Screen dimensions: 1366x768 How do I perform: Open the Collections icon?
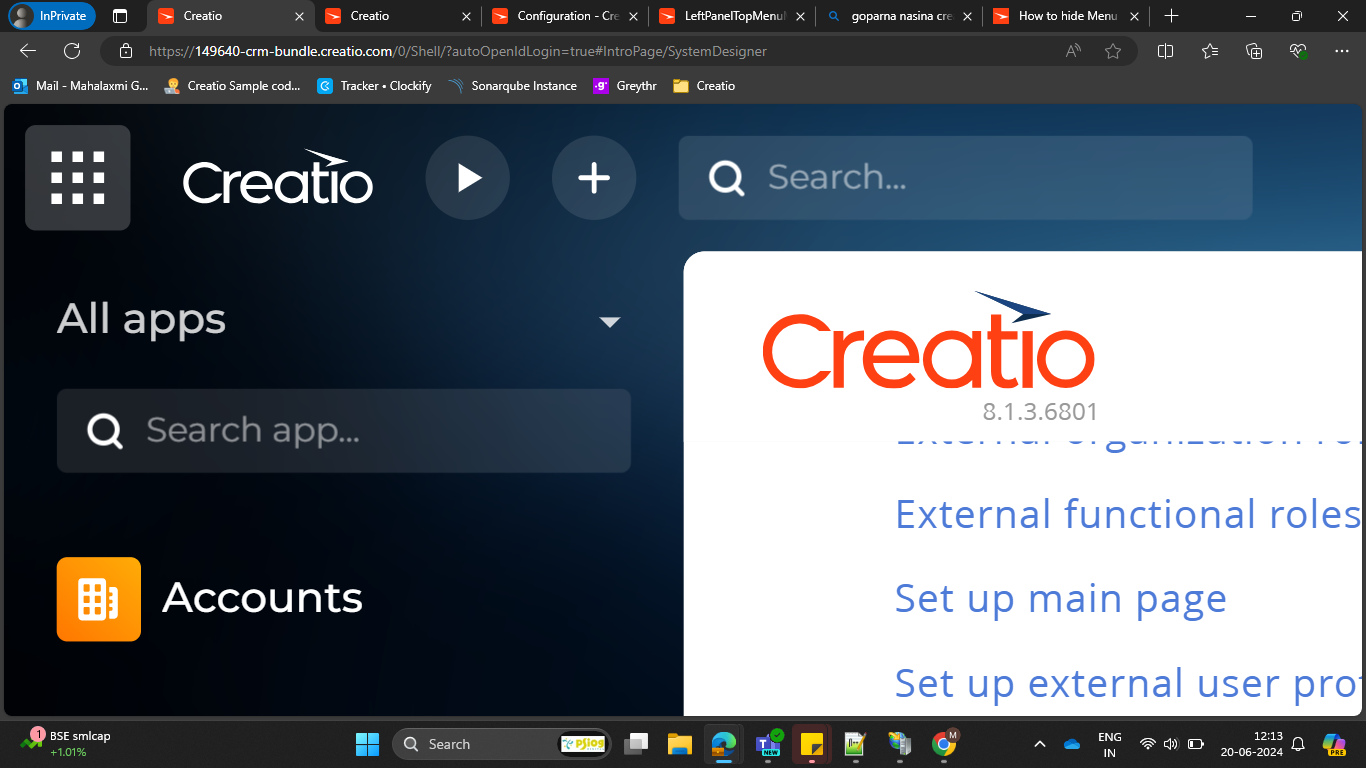(1254, 51)
